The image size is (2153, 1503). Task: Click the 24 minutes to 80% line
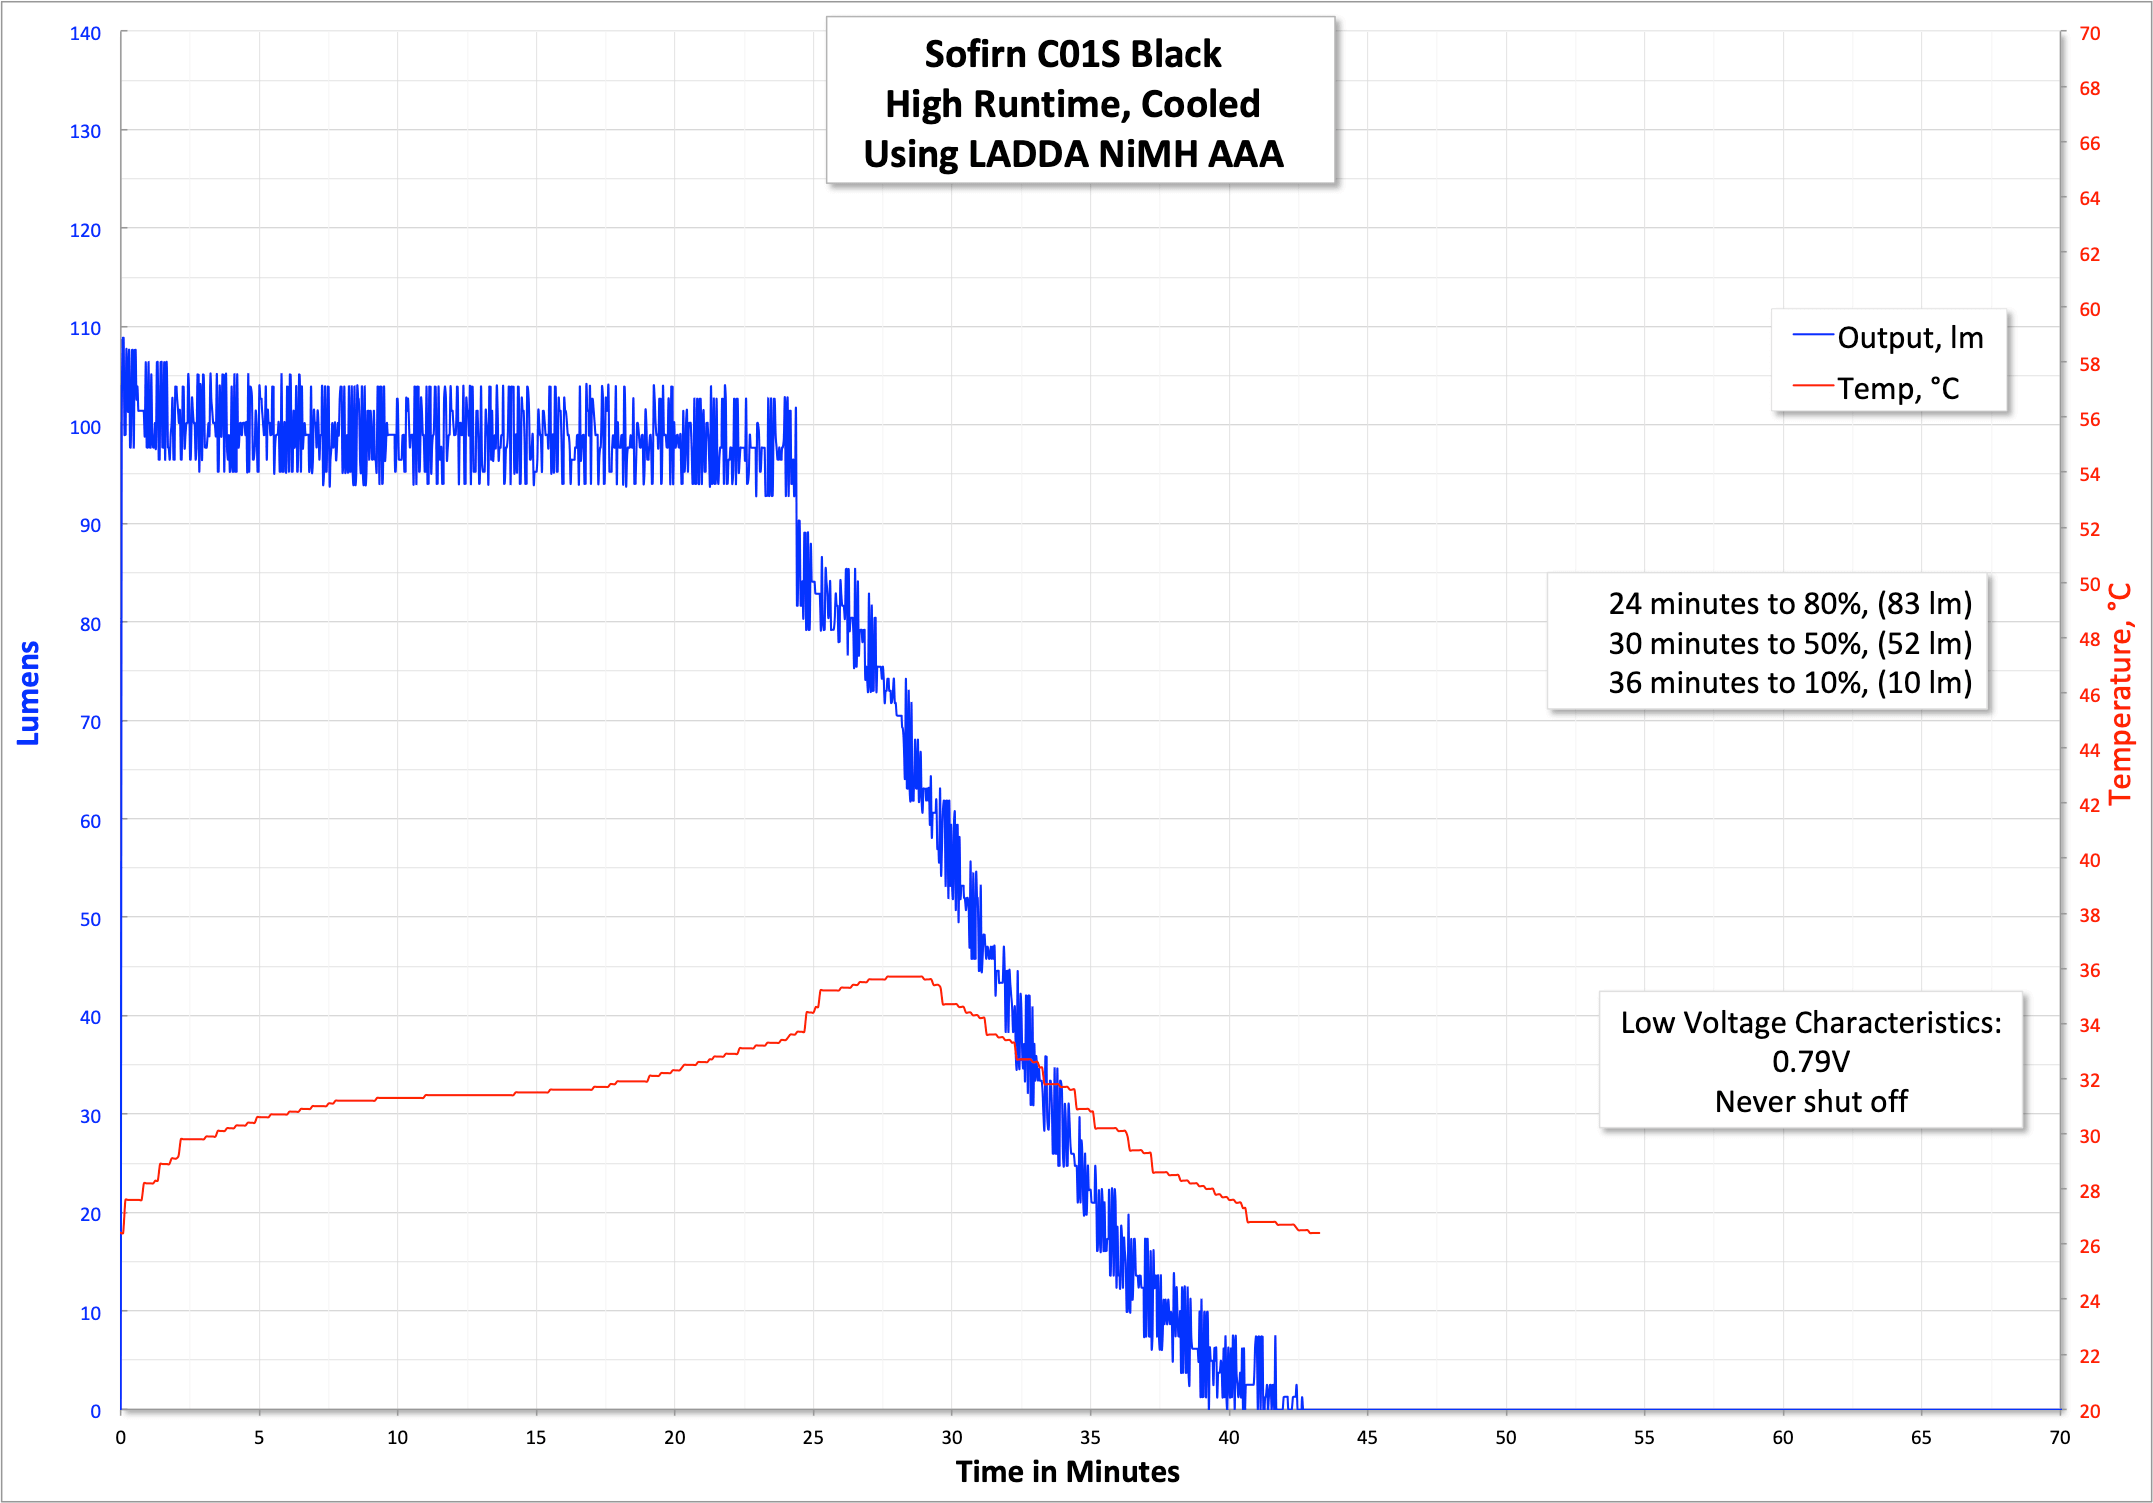click(x=1789, y=603)
